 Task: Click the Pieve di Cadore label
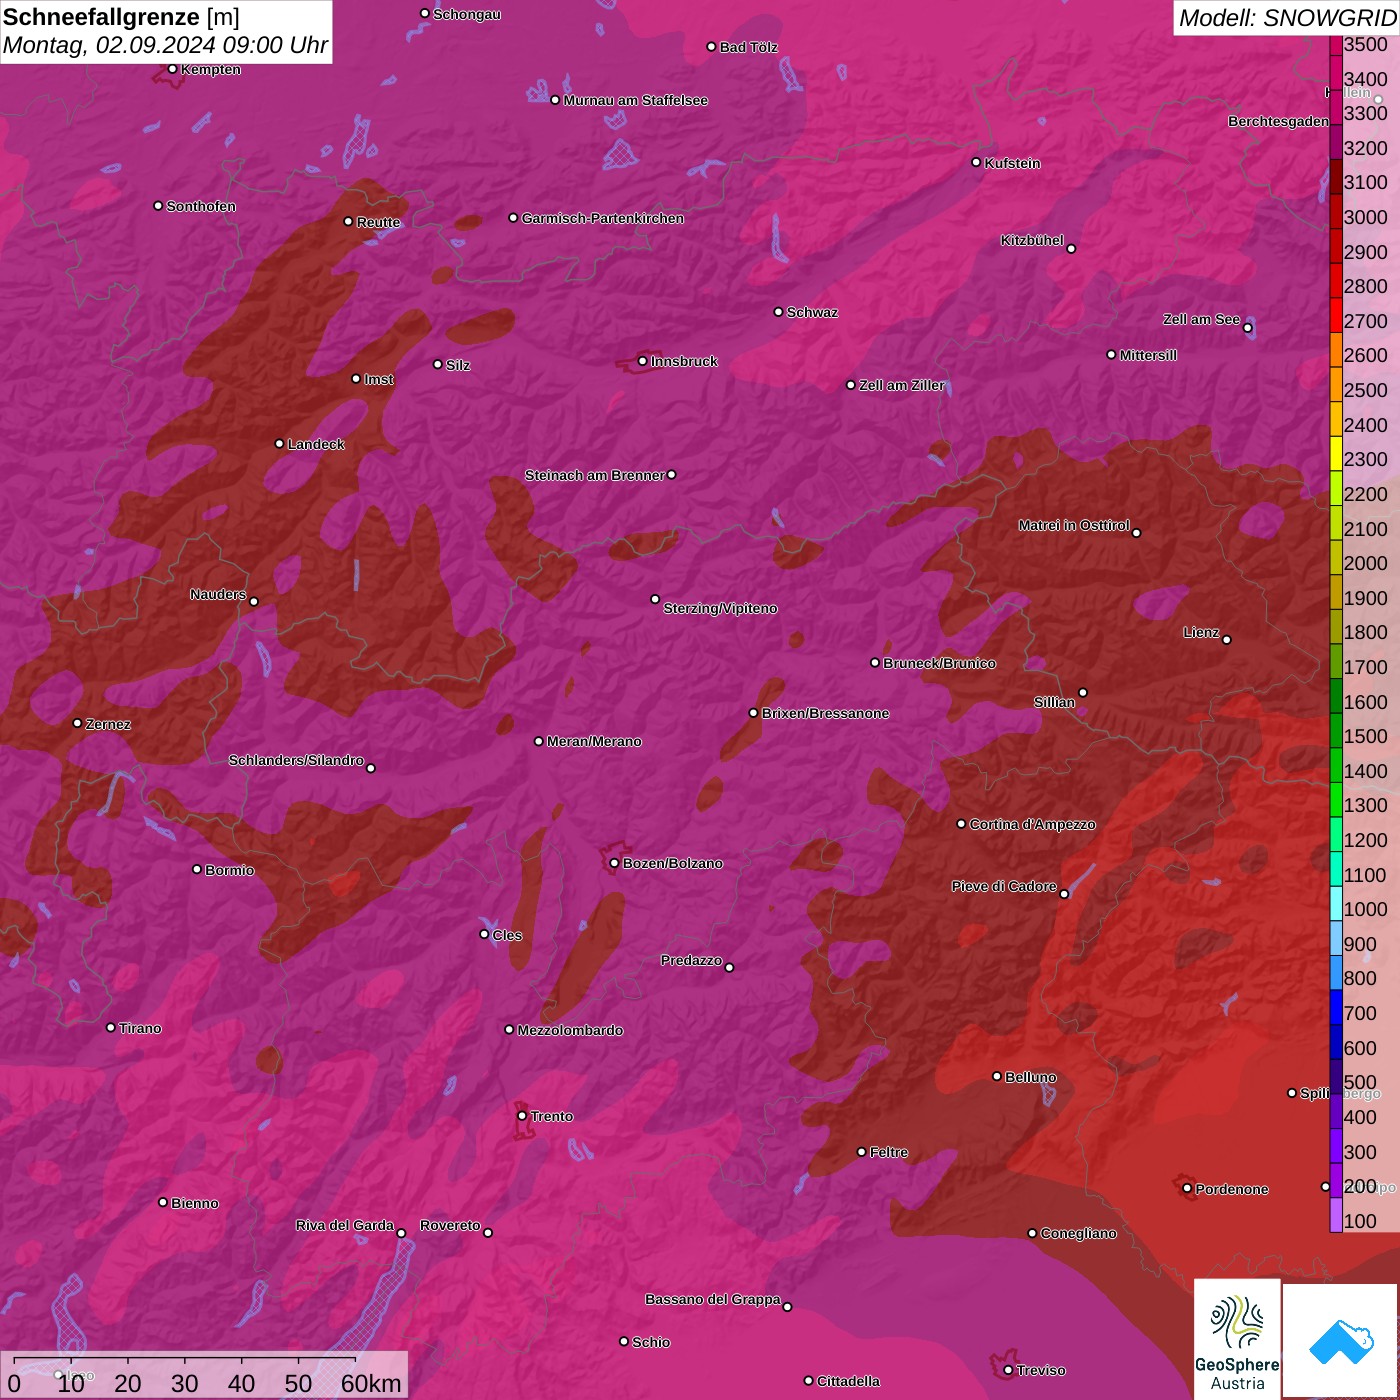(x=1004, y=886)
